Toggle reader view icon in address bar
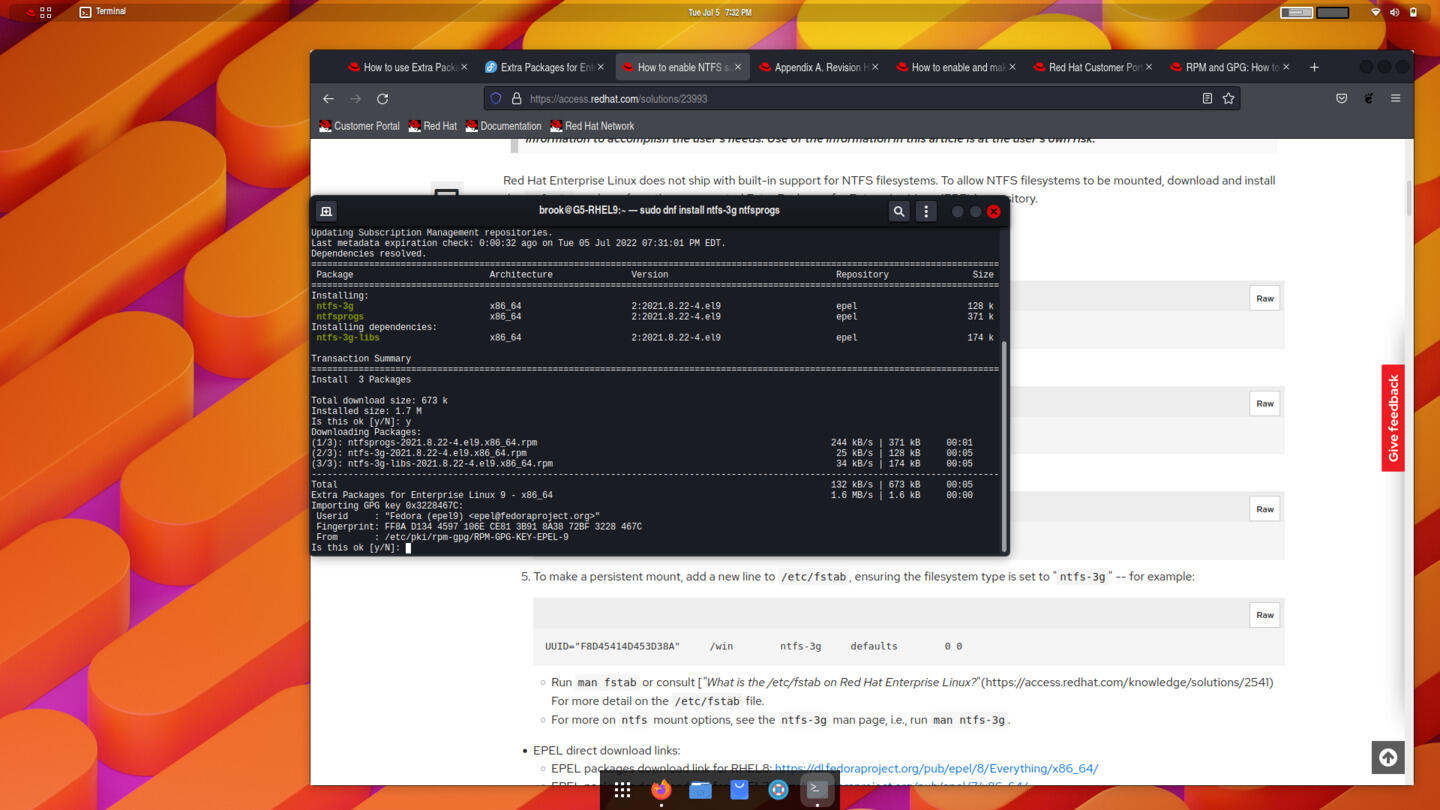1440x810 pixels. 1207,99
